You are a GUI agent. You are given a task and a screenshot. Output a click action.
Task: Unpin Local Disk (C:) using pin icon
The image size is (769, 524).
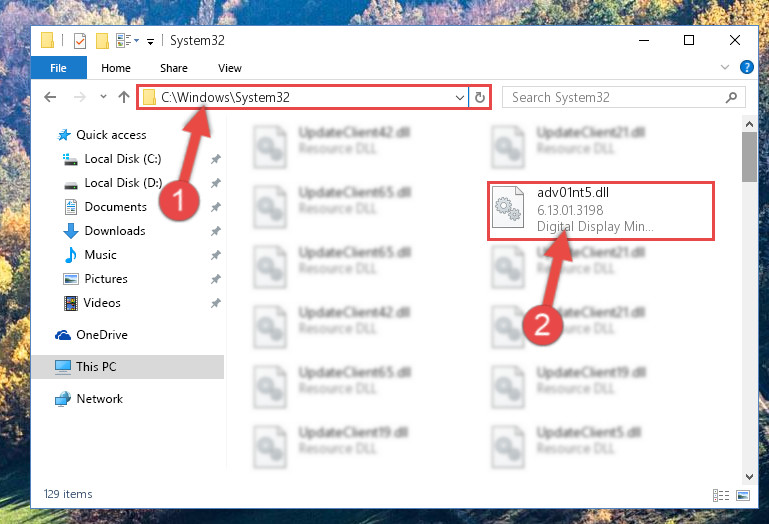pos(215,159)
